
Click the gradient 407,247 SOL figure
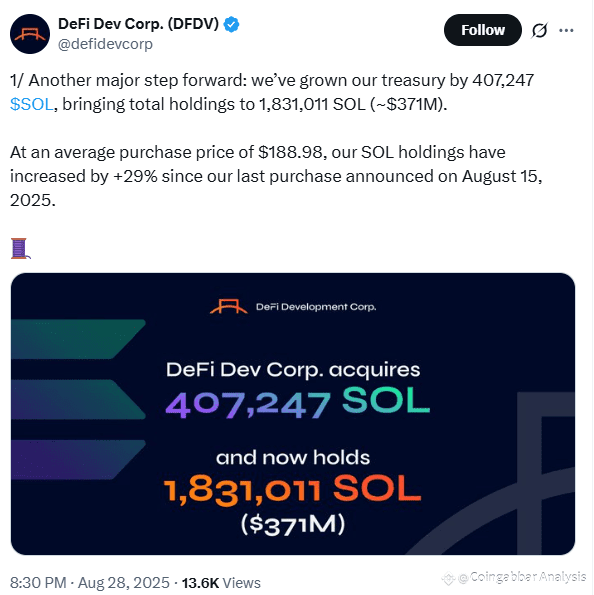298,403
